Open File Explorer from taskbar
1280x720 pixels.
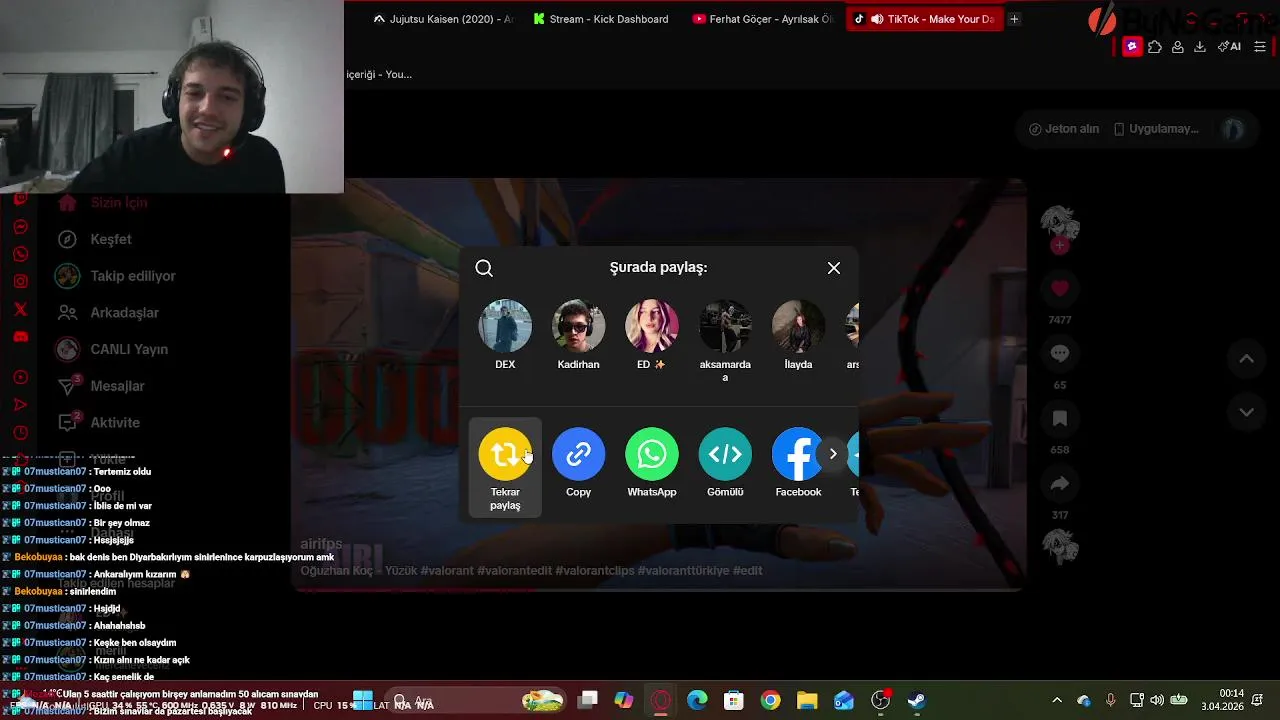(807, 701)
